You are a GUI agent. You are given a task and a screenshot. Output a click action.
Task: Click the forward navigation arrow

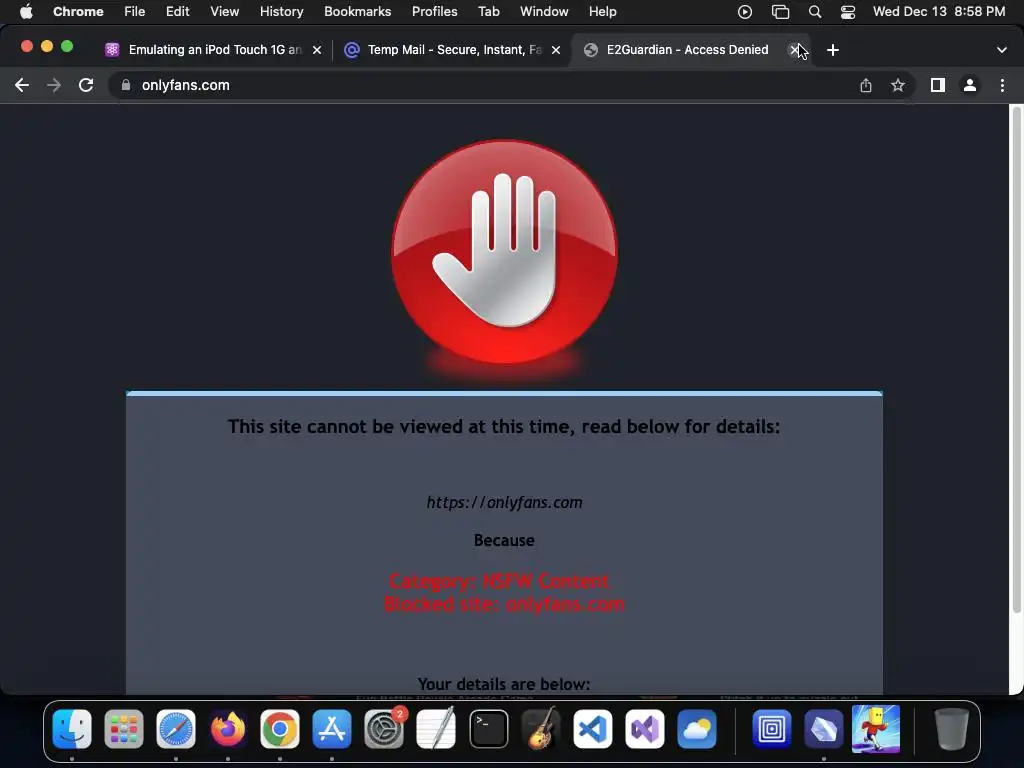[54, 85]
